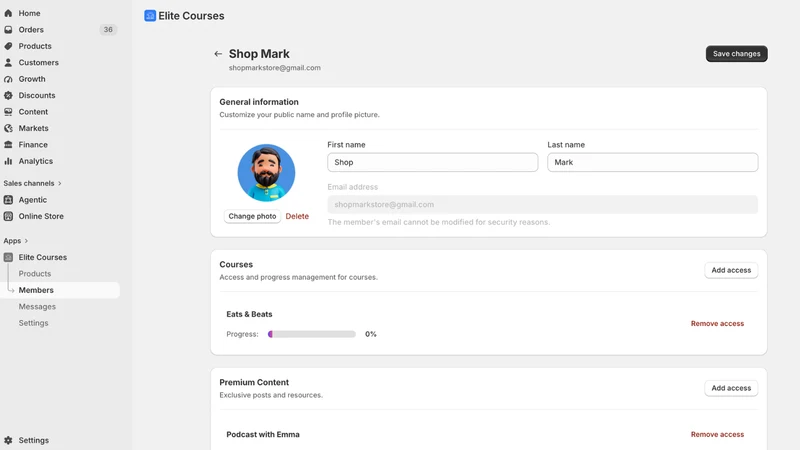Click the Online Store icon

pyautogui.click(x=8, y=216)
